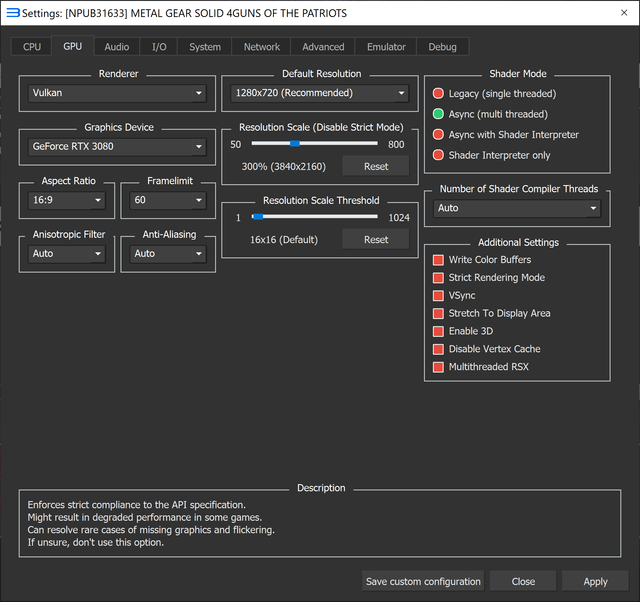This screenshot has width=640, height=602.
Task: Click the 300% (3840x2160) scale label
Action: (284, 167)
